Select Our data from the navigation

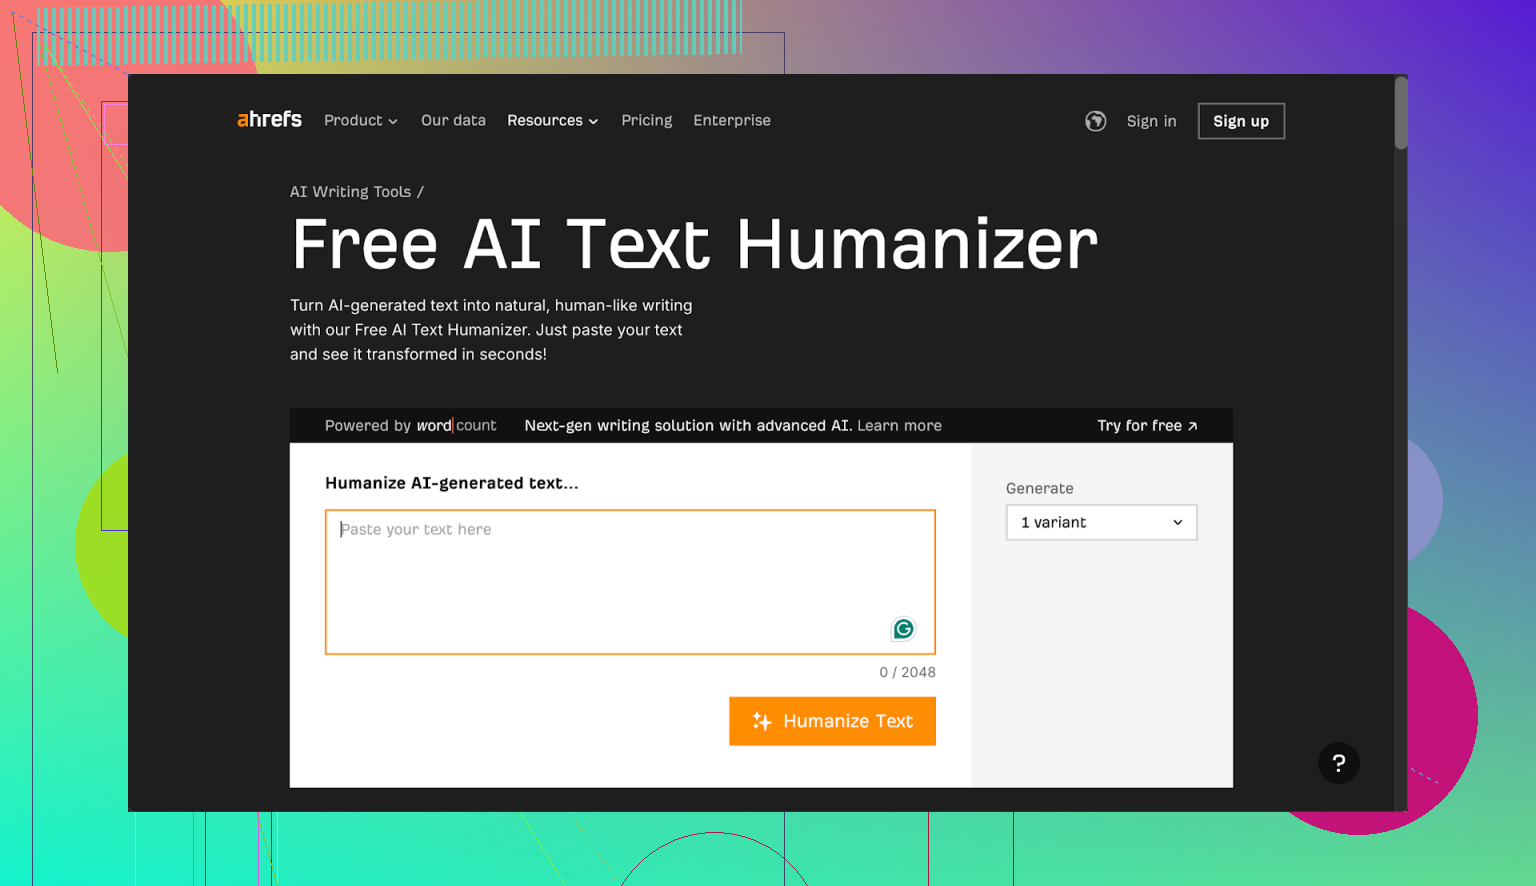(453, 120)
